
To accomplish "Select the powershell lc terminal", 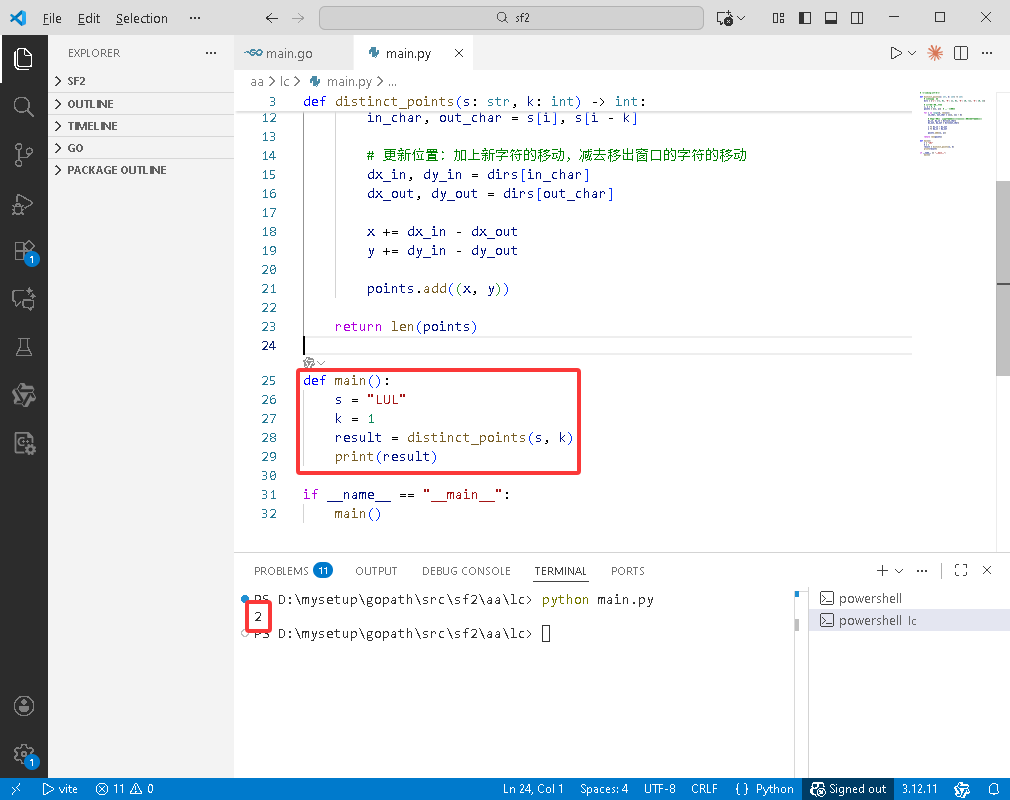I will [x=909, y=620].
